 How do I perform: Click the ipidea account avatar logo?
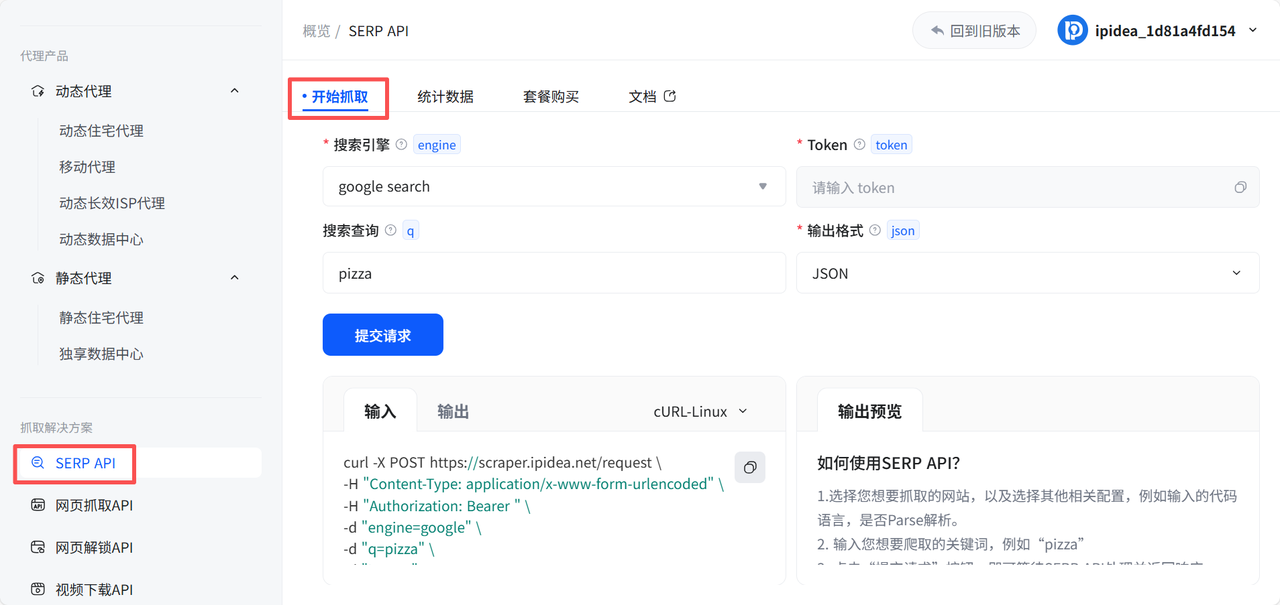pos(1072,30)
